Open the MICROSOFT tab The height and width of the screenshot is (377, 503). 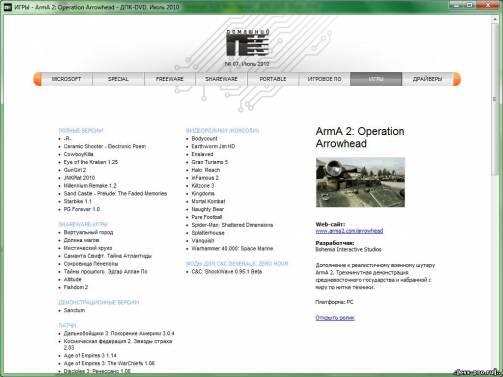point(66,79)
